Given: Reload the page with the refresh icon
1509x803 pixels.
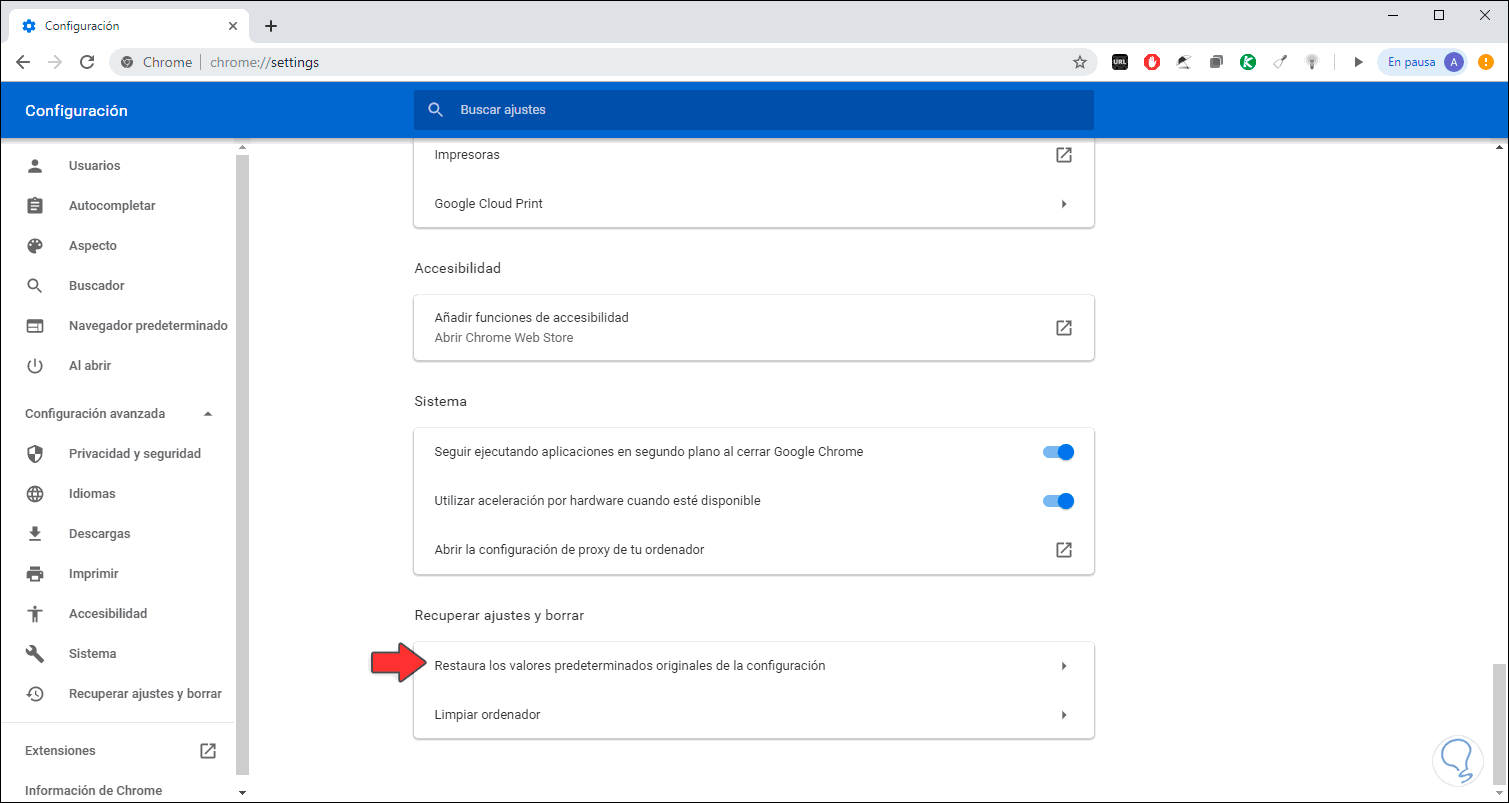Looking at the screenshot, I should pos(87,62).
